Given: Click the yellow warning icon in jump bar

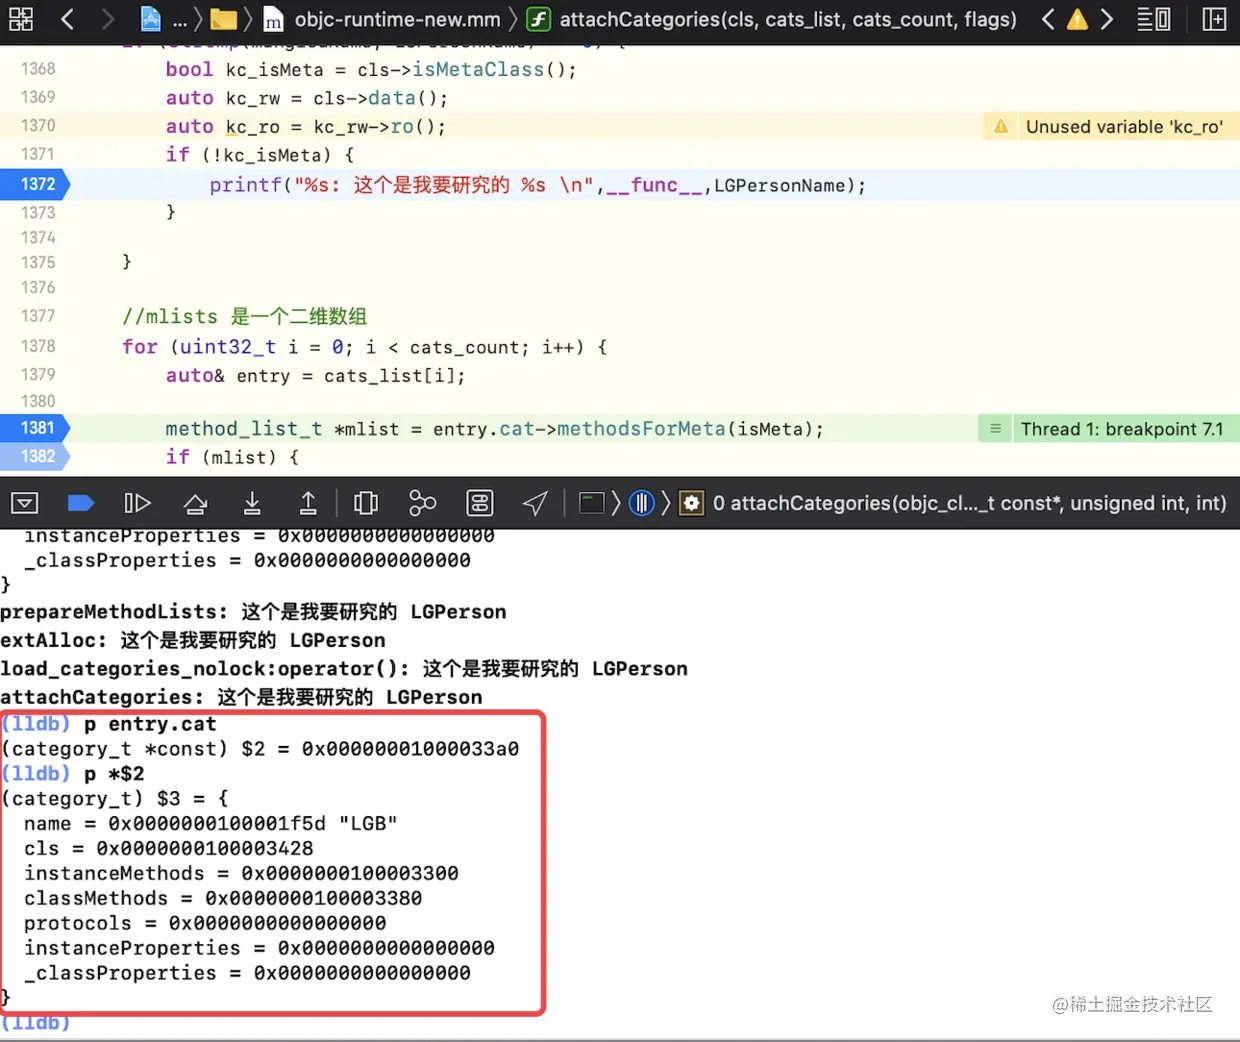Looking at the screenshot, I should coord(1077,19).
